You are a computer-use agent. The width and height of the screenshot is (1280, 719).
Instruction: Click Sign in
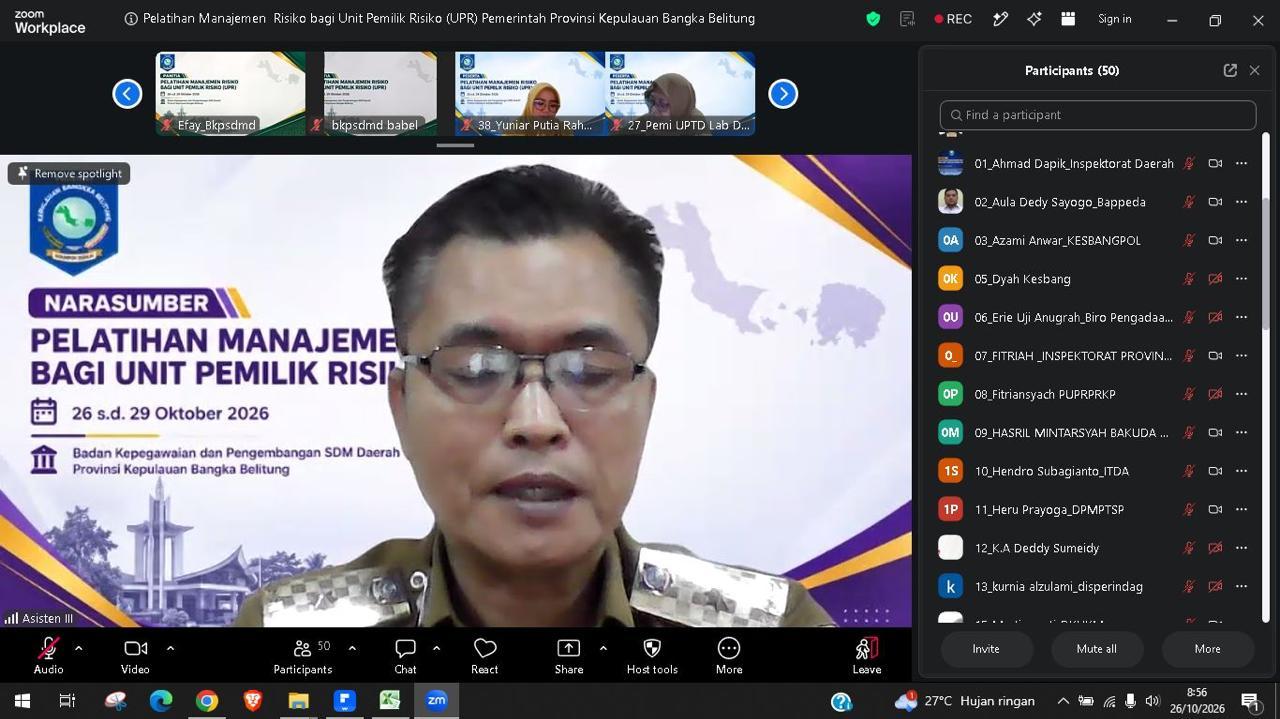1115,19
